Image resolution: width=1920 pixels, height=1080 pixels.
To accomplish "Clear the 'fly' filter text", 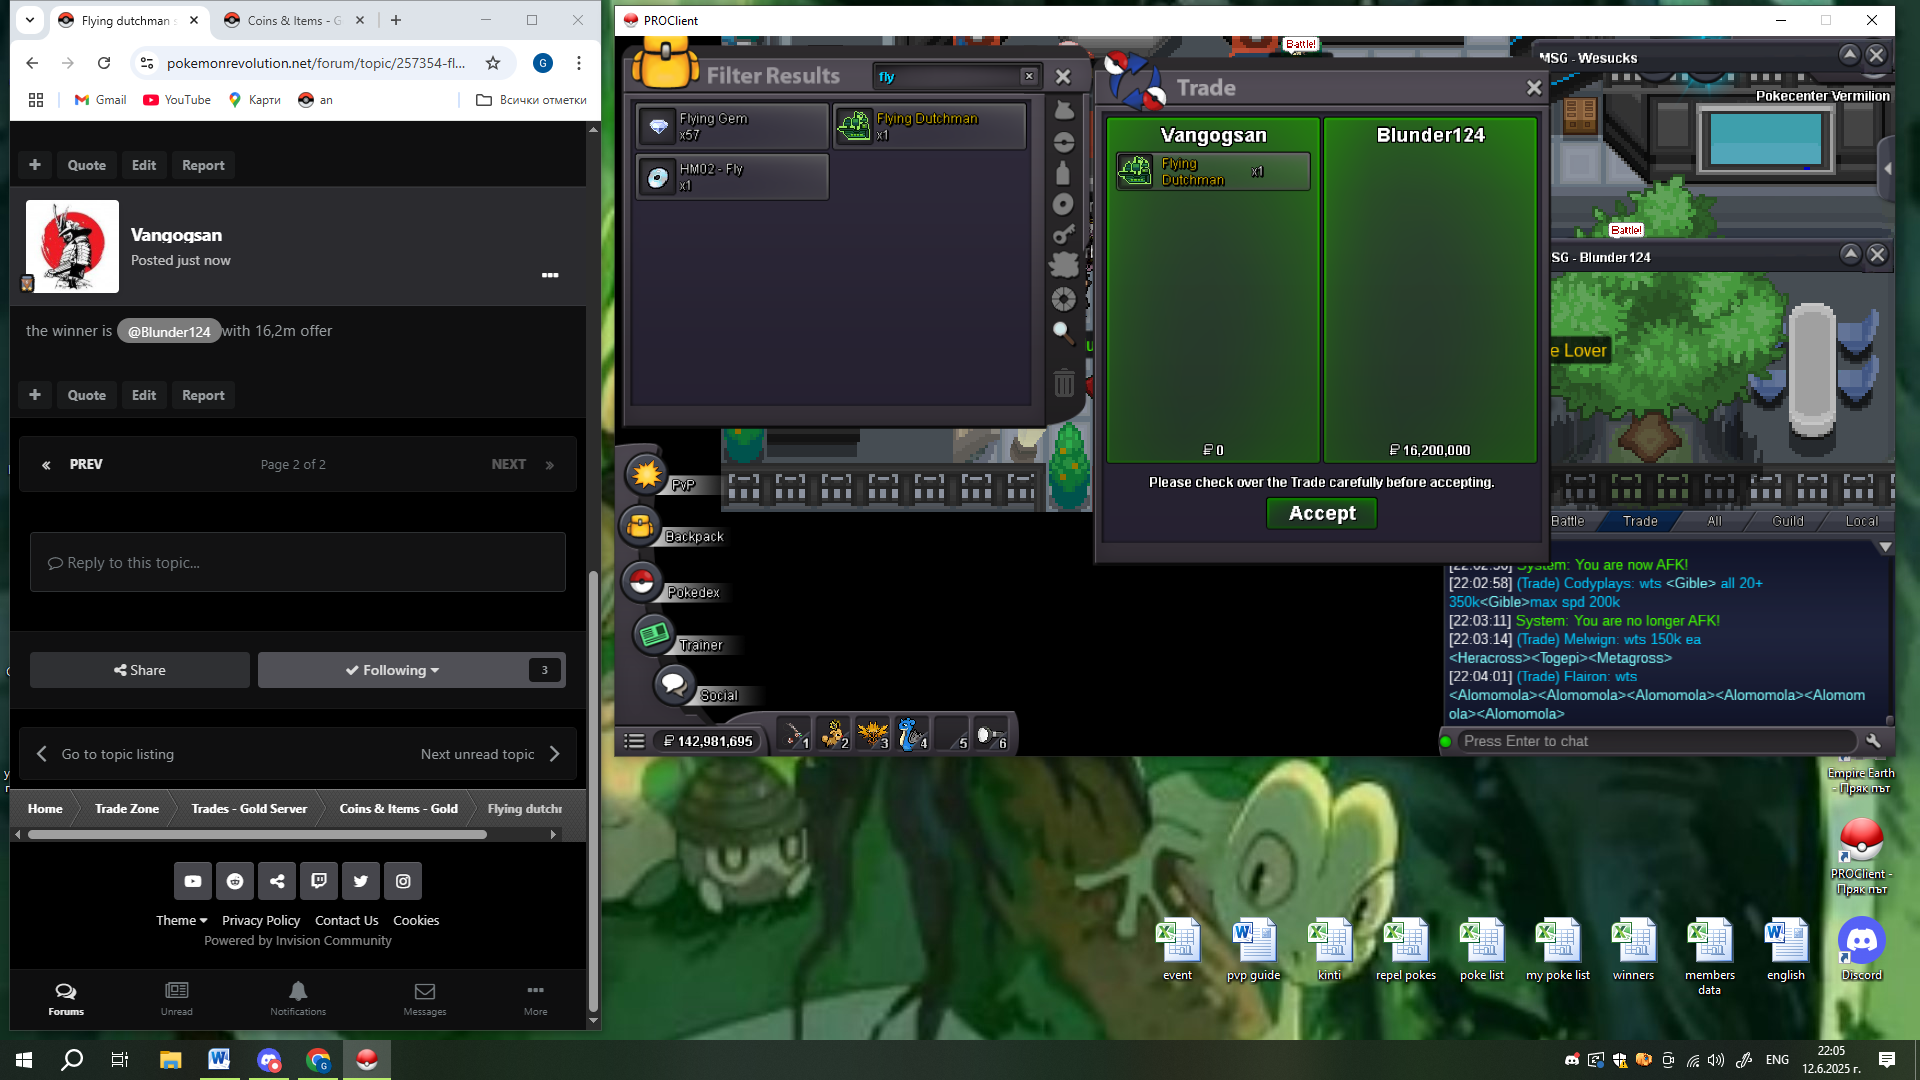I will click(1029, 76).
